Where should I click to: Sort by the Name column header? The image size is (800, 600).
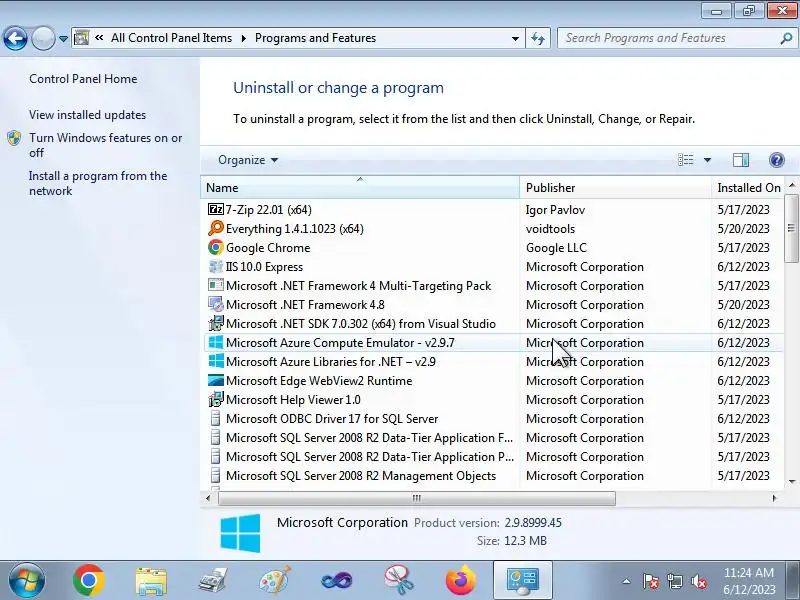pos(360,187)
